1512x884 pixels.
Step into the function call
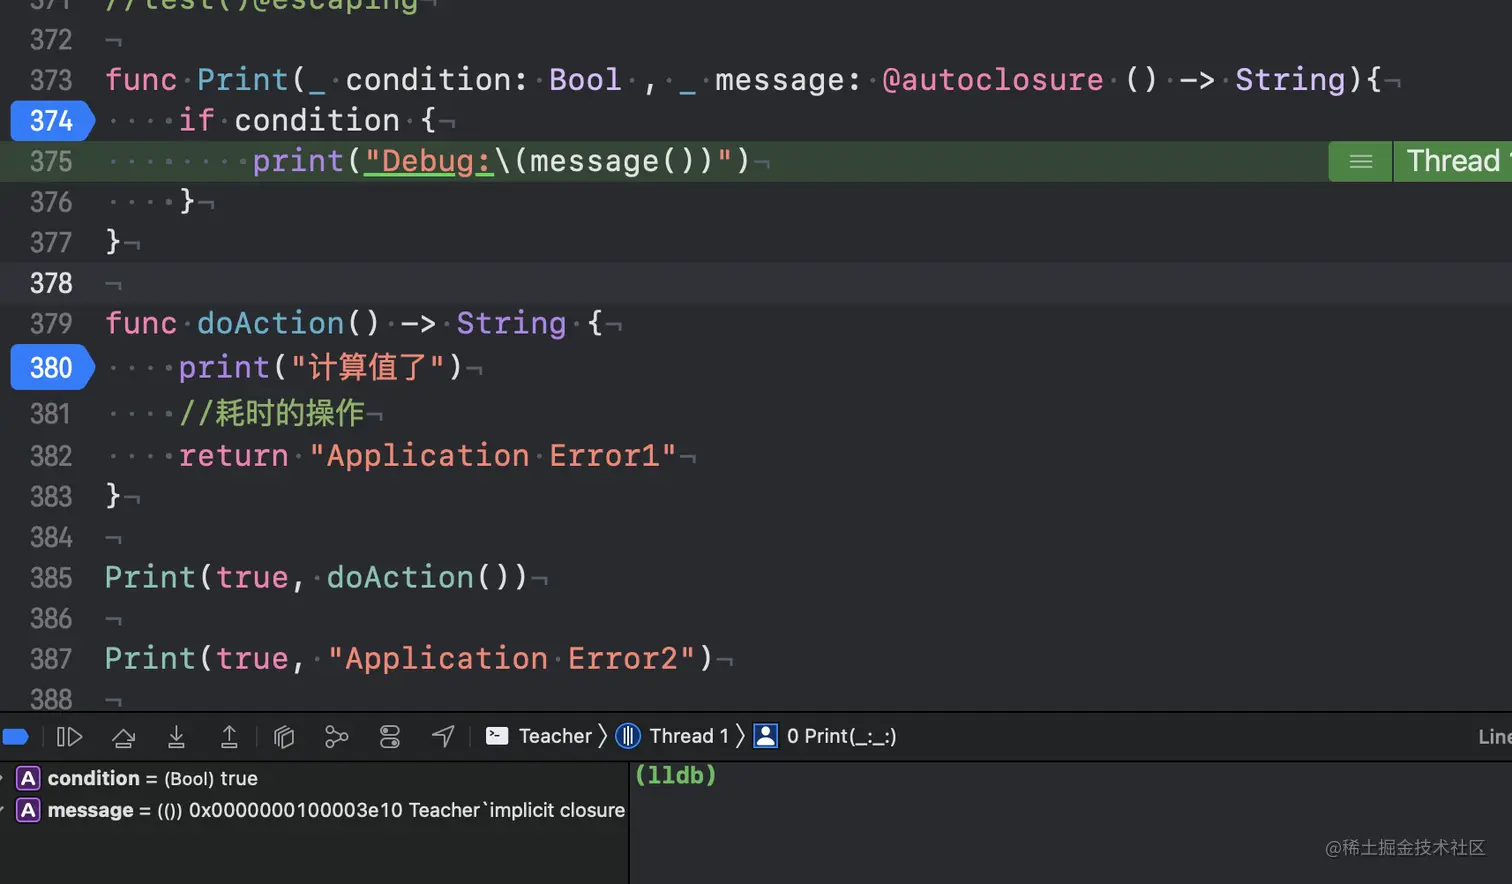click(176, 737)
